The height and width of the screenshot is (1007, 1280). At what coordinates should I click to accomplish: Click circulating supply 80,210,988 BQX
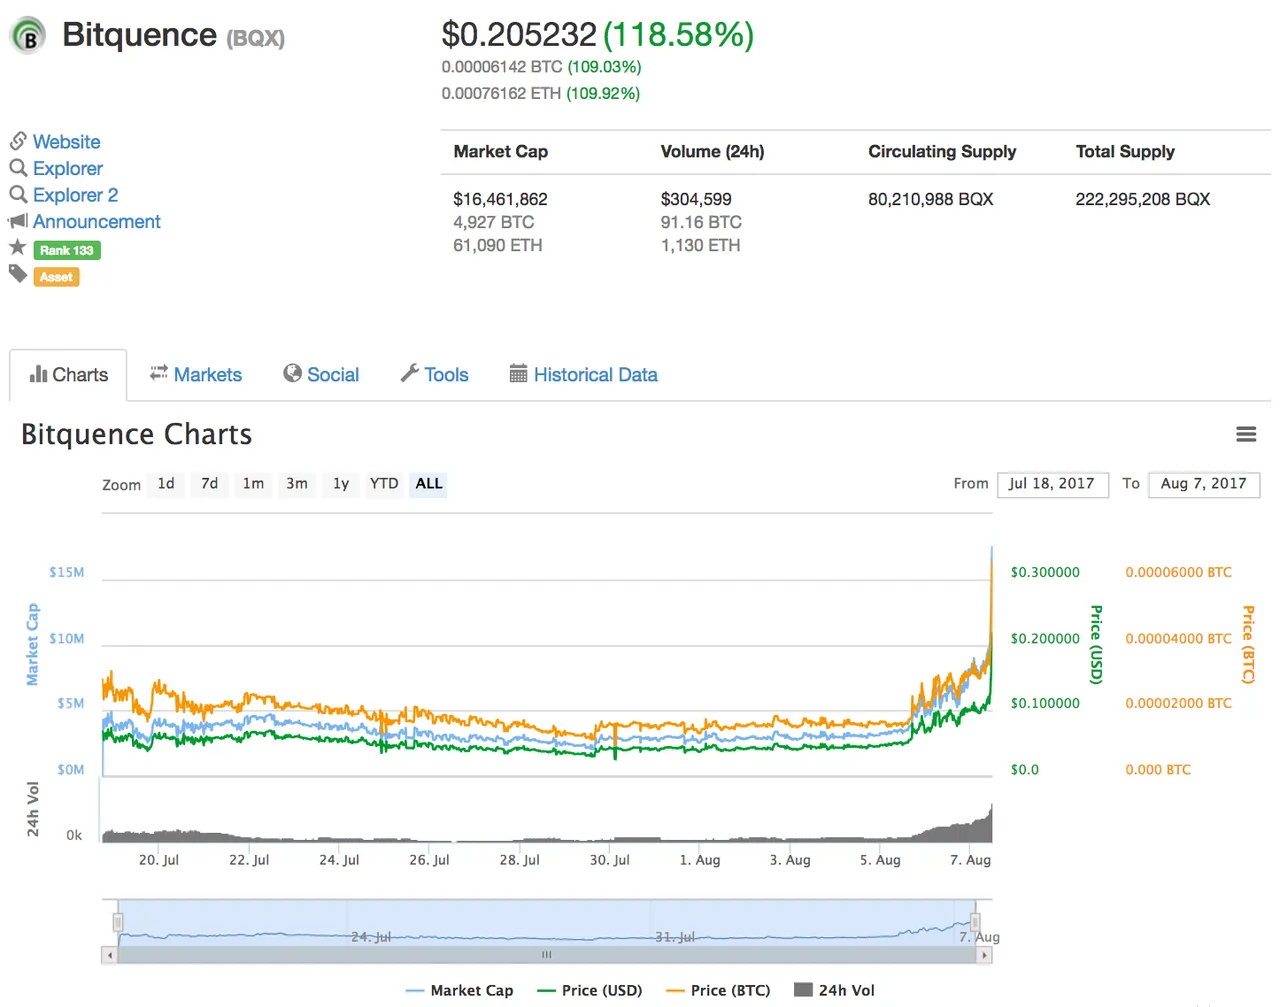pyautogui.click(x=930, y=199)
